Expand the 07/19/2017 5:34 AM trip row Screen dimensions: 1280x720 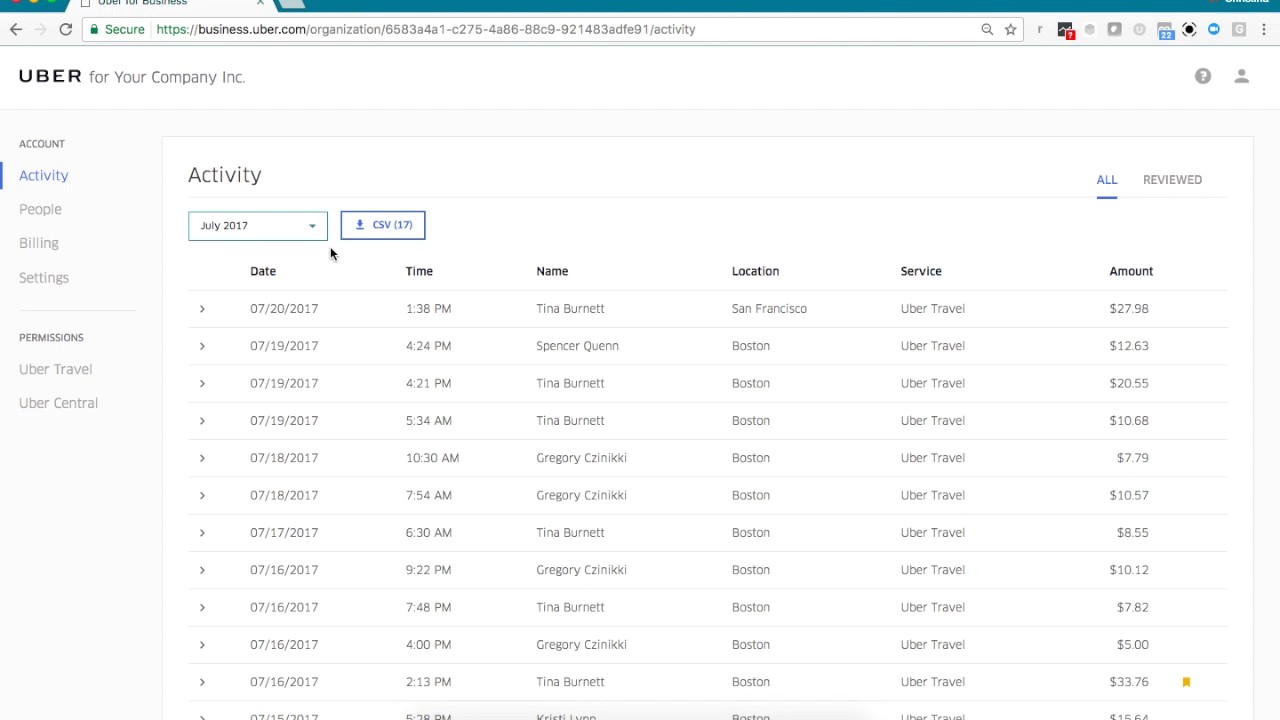tap(202, 420)
